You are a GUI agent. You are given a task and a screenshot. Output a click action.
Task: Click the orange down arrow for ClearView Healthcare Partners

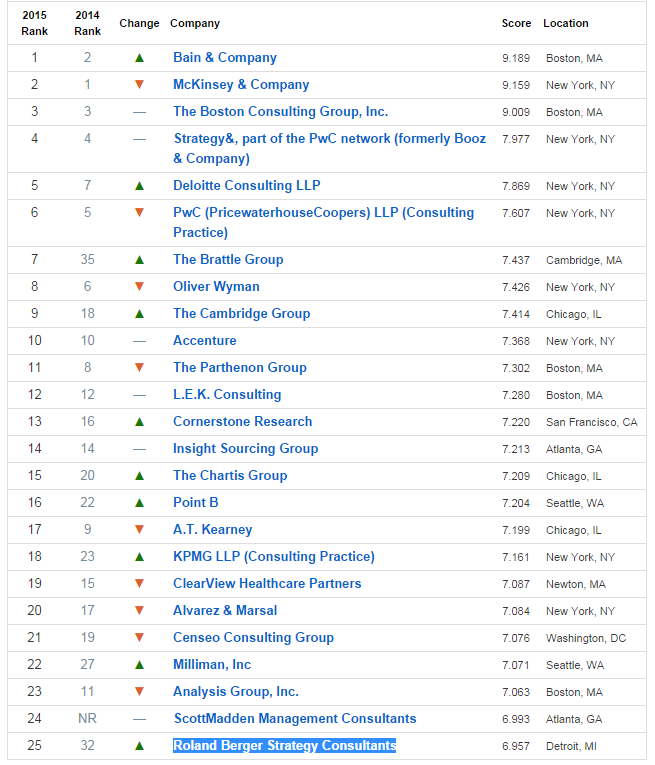[139, 584]
